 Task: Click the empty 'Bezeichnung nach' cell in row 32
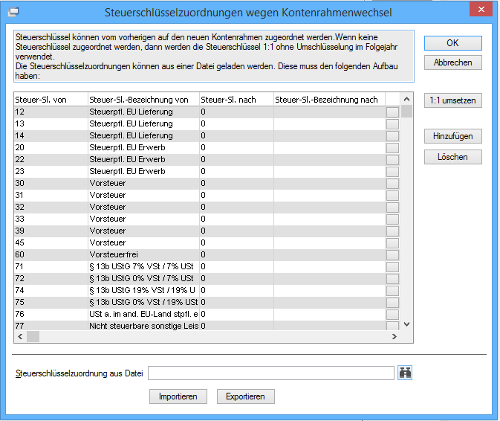pos(329,207)
